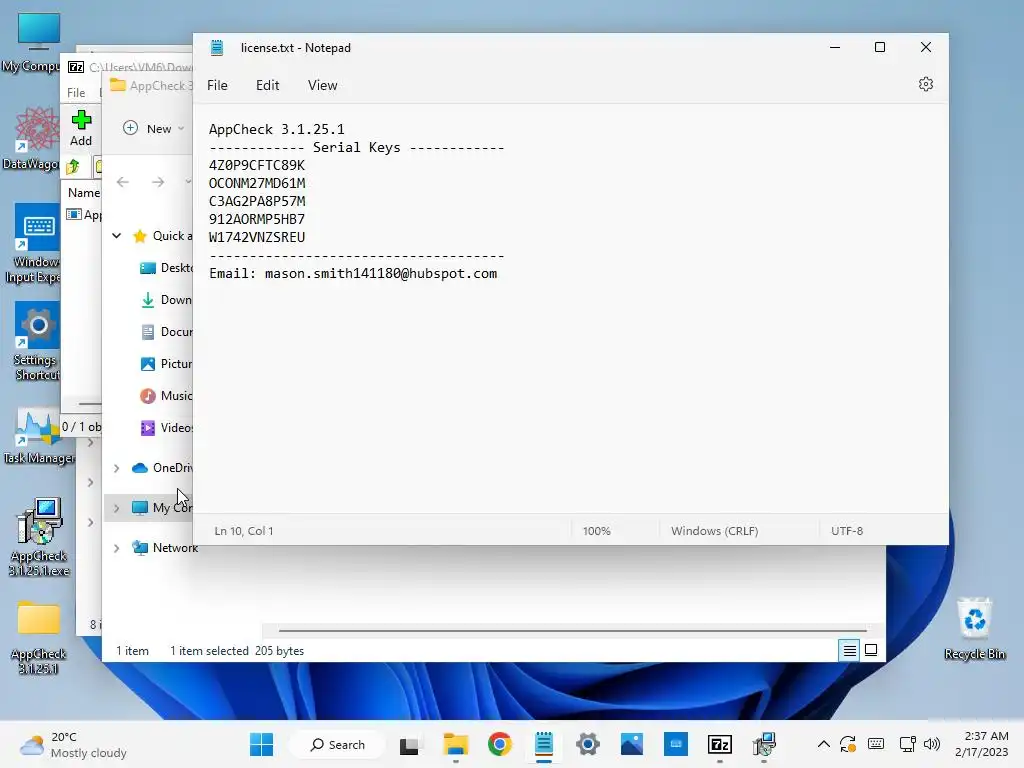The image size is (1024, 768).
Task: Open the Edit menu in Notepad
Action: [267, 86]
